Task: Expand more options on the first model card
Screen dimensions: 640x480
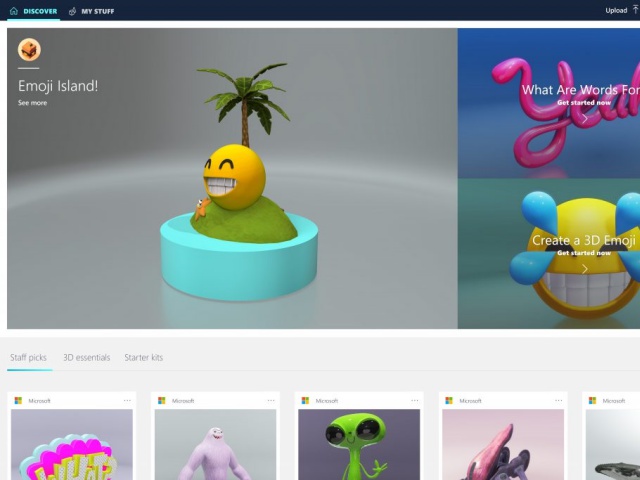Action: (x=127, y=401)
